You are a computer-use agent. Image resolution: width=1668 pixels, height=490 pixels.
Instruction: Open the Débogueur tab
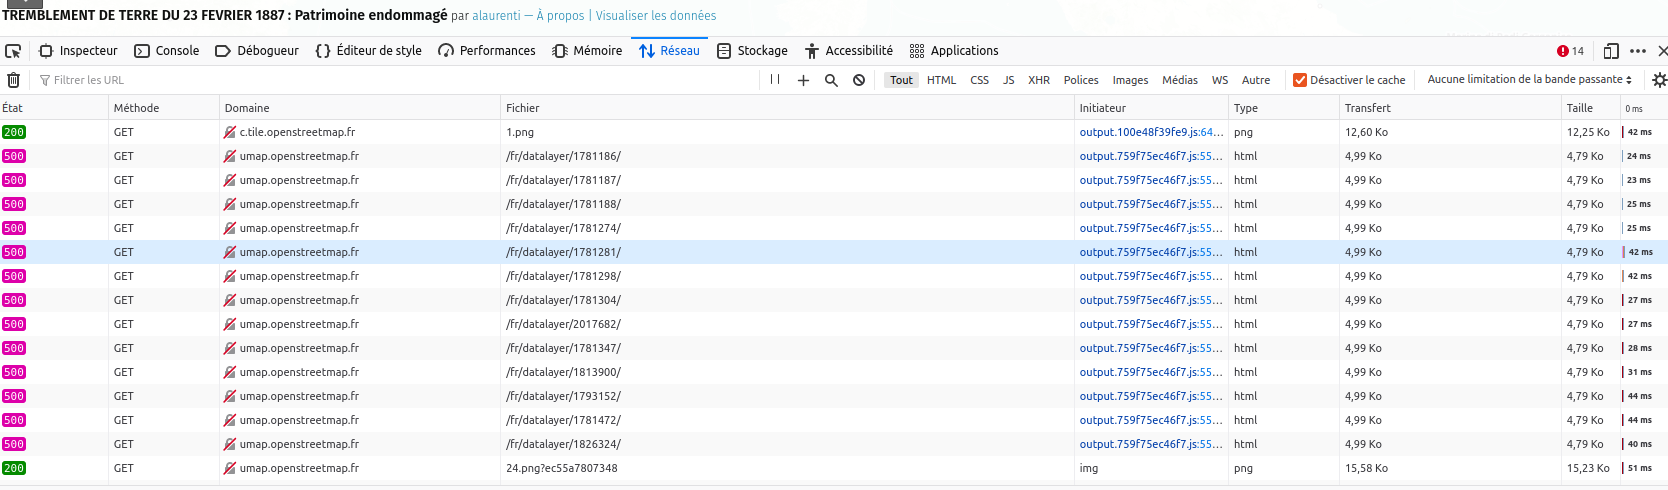pyautogui.click(x=257, y=51)
